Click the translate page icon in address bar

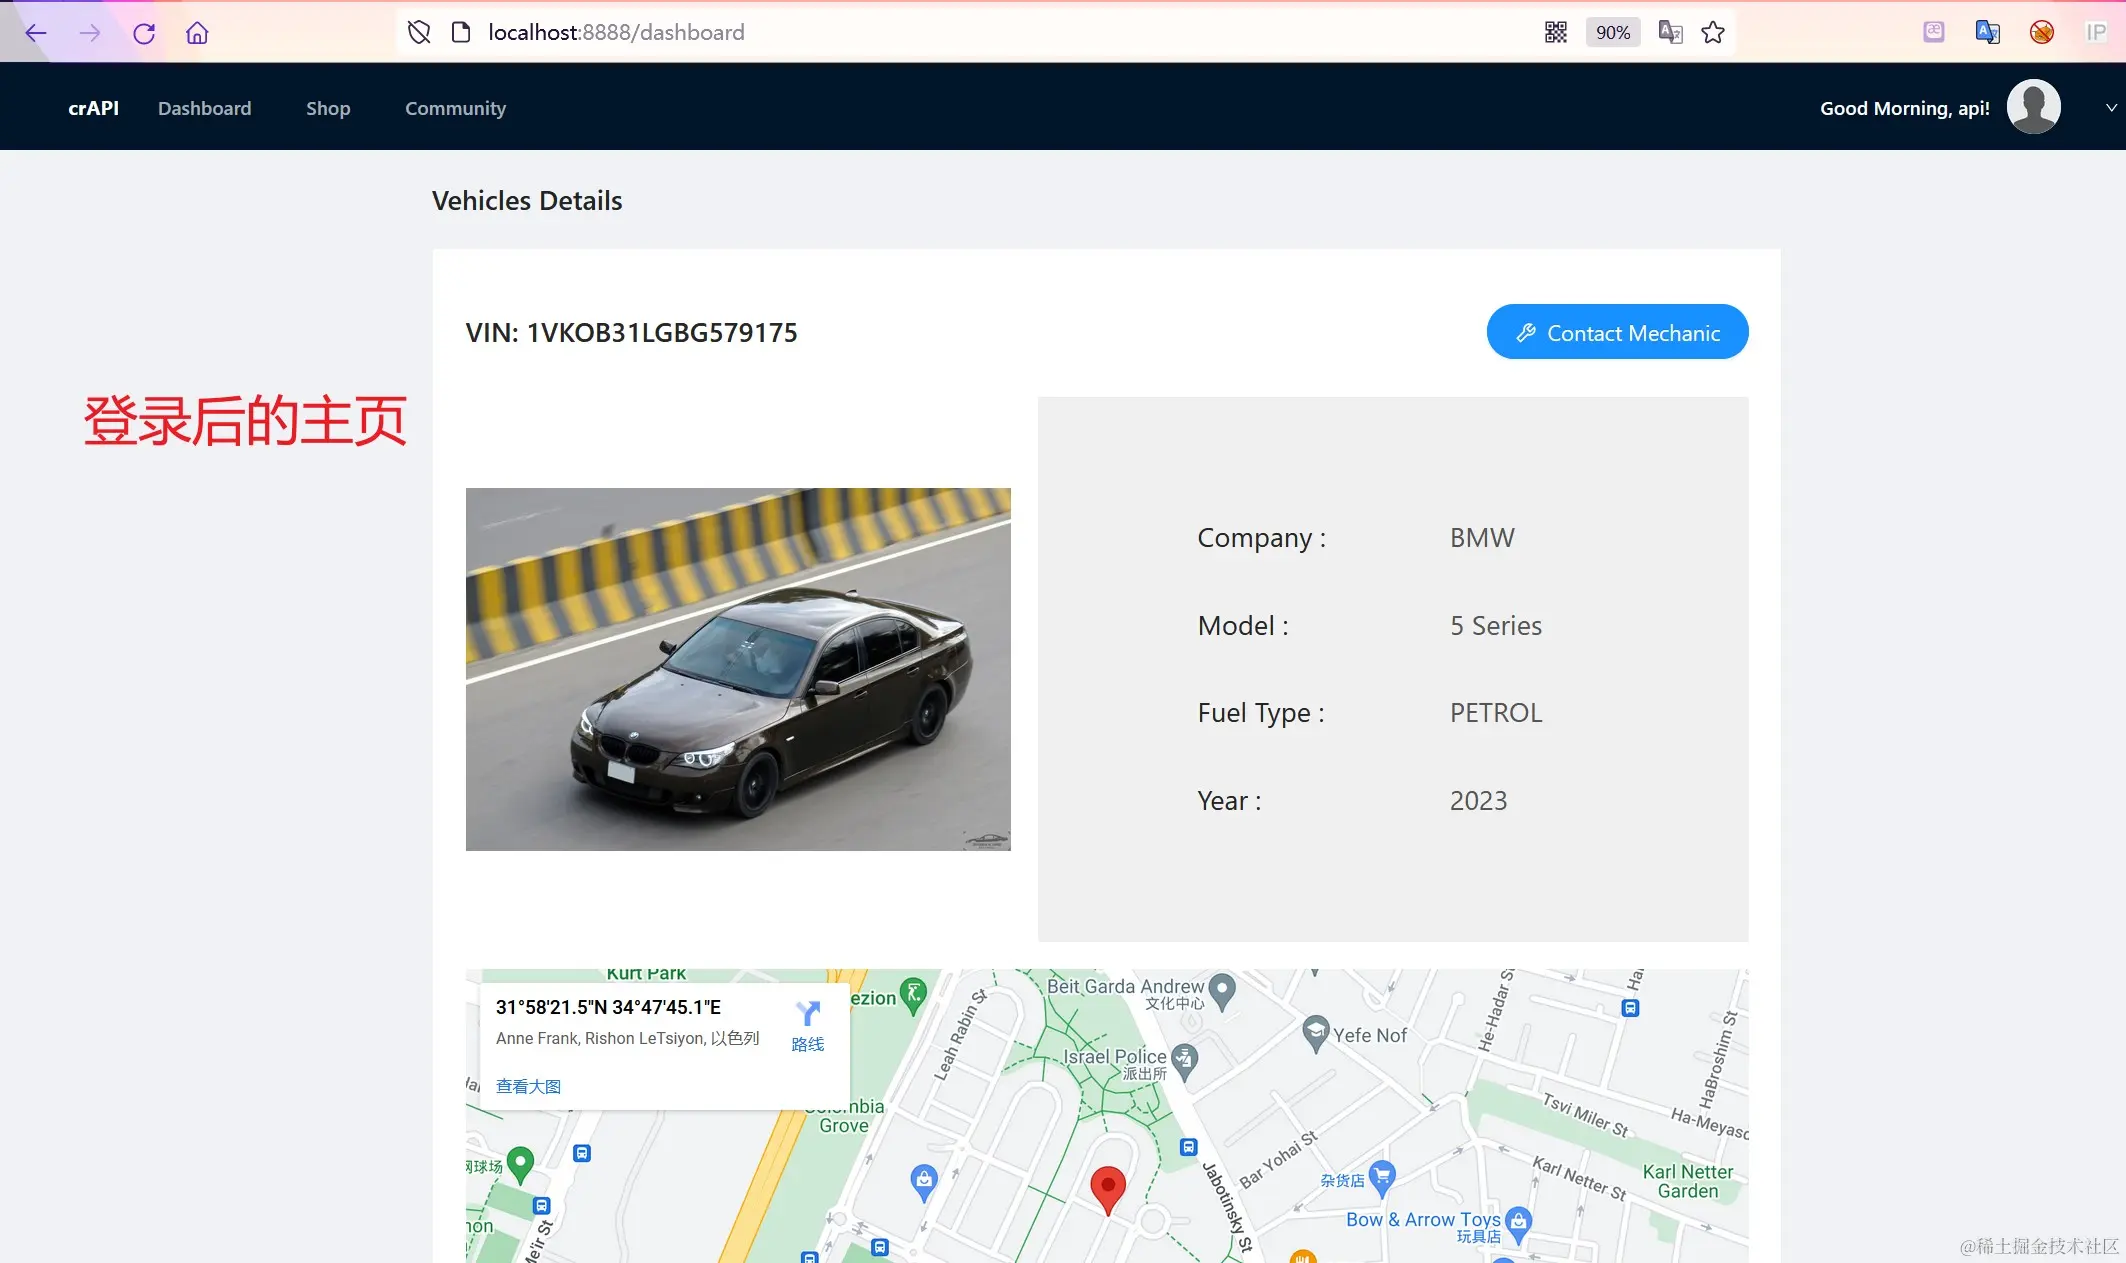pos(1670,33)
